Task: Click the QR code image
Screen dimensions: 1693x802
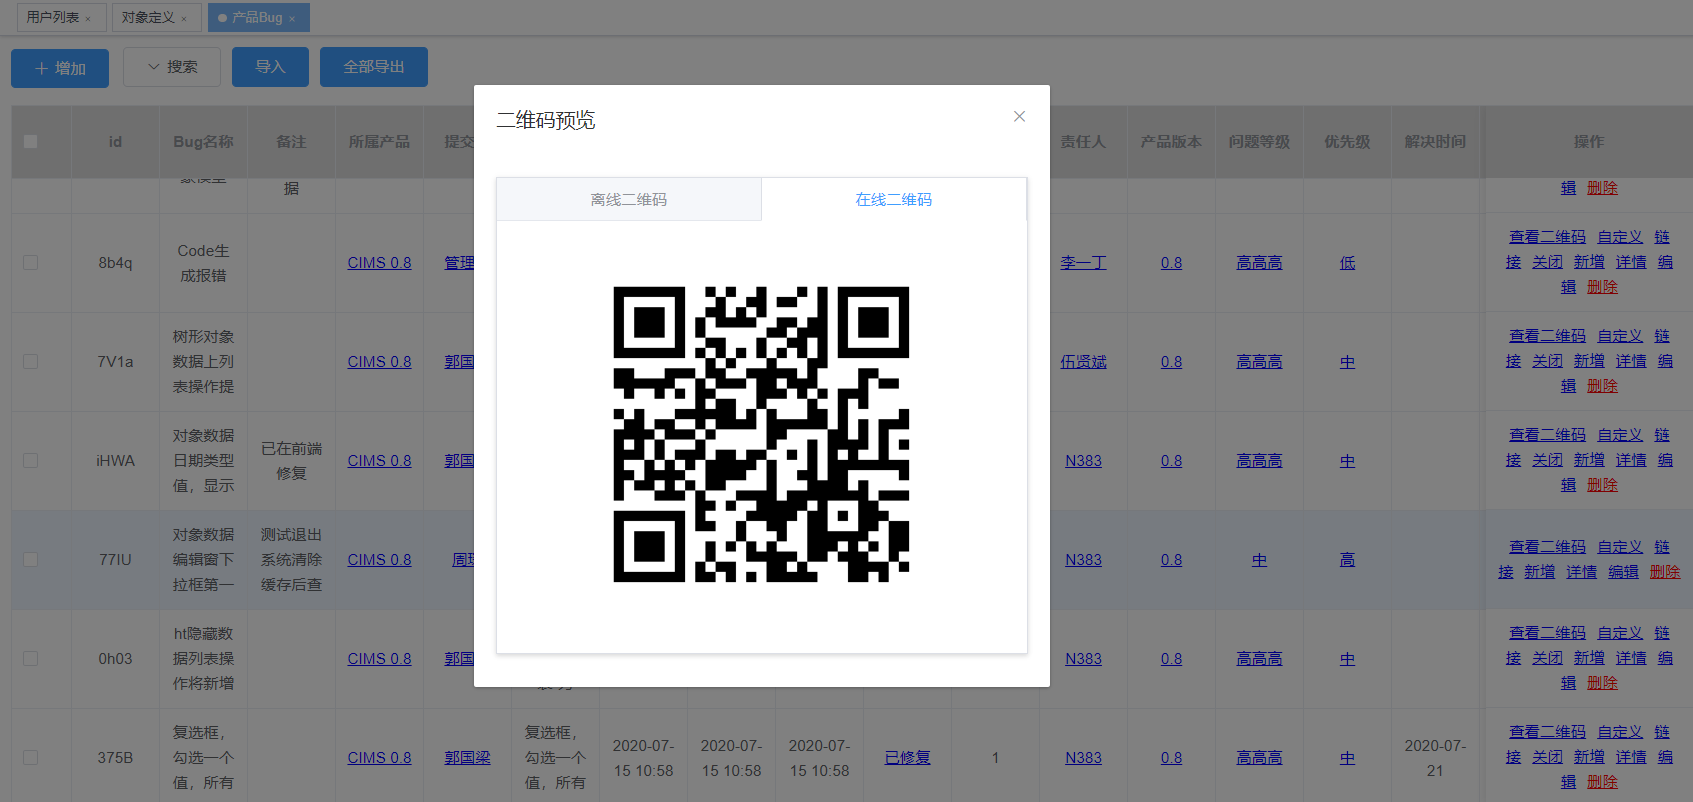Action: click(761, 434)
